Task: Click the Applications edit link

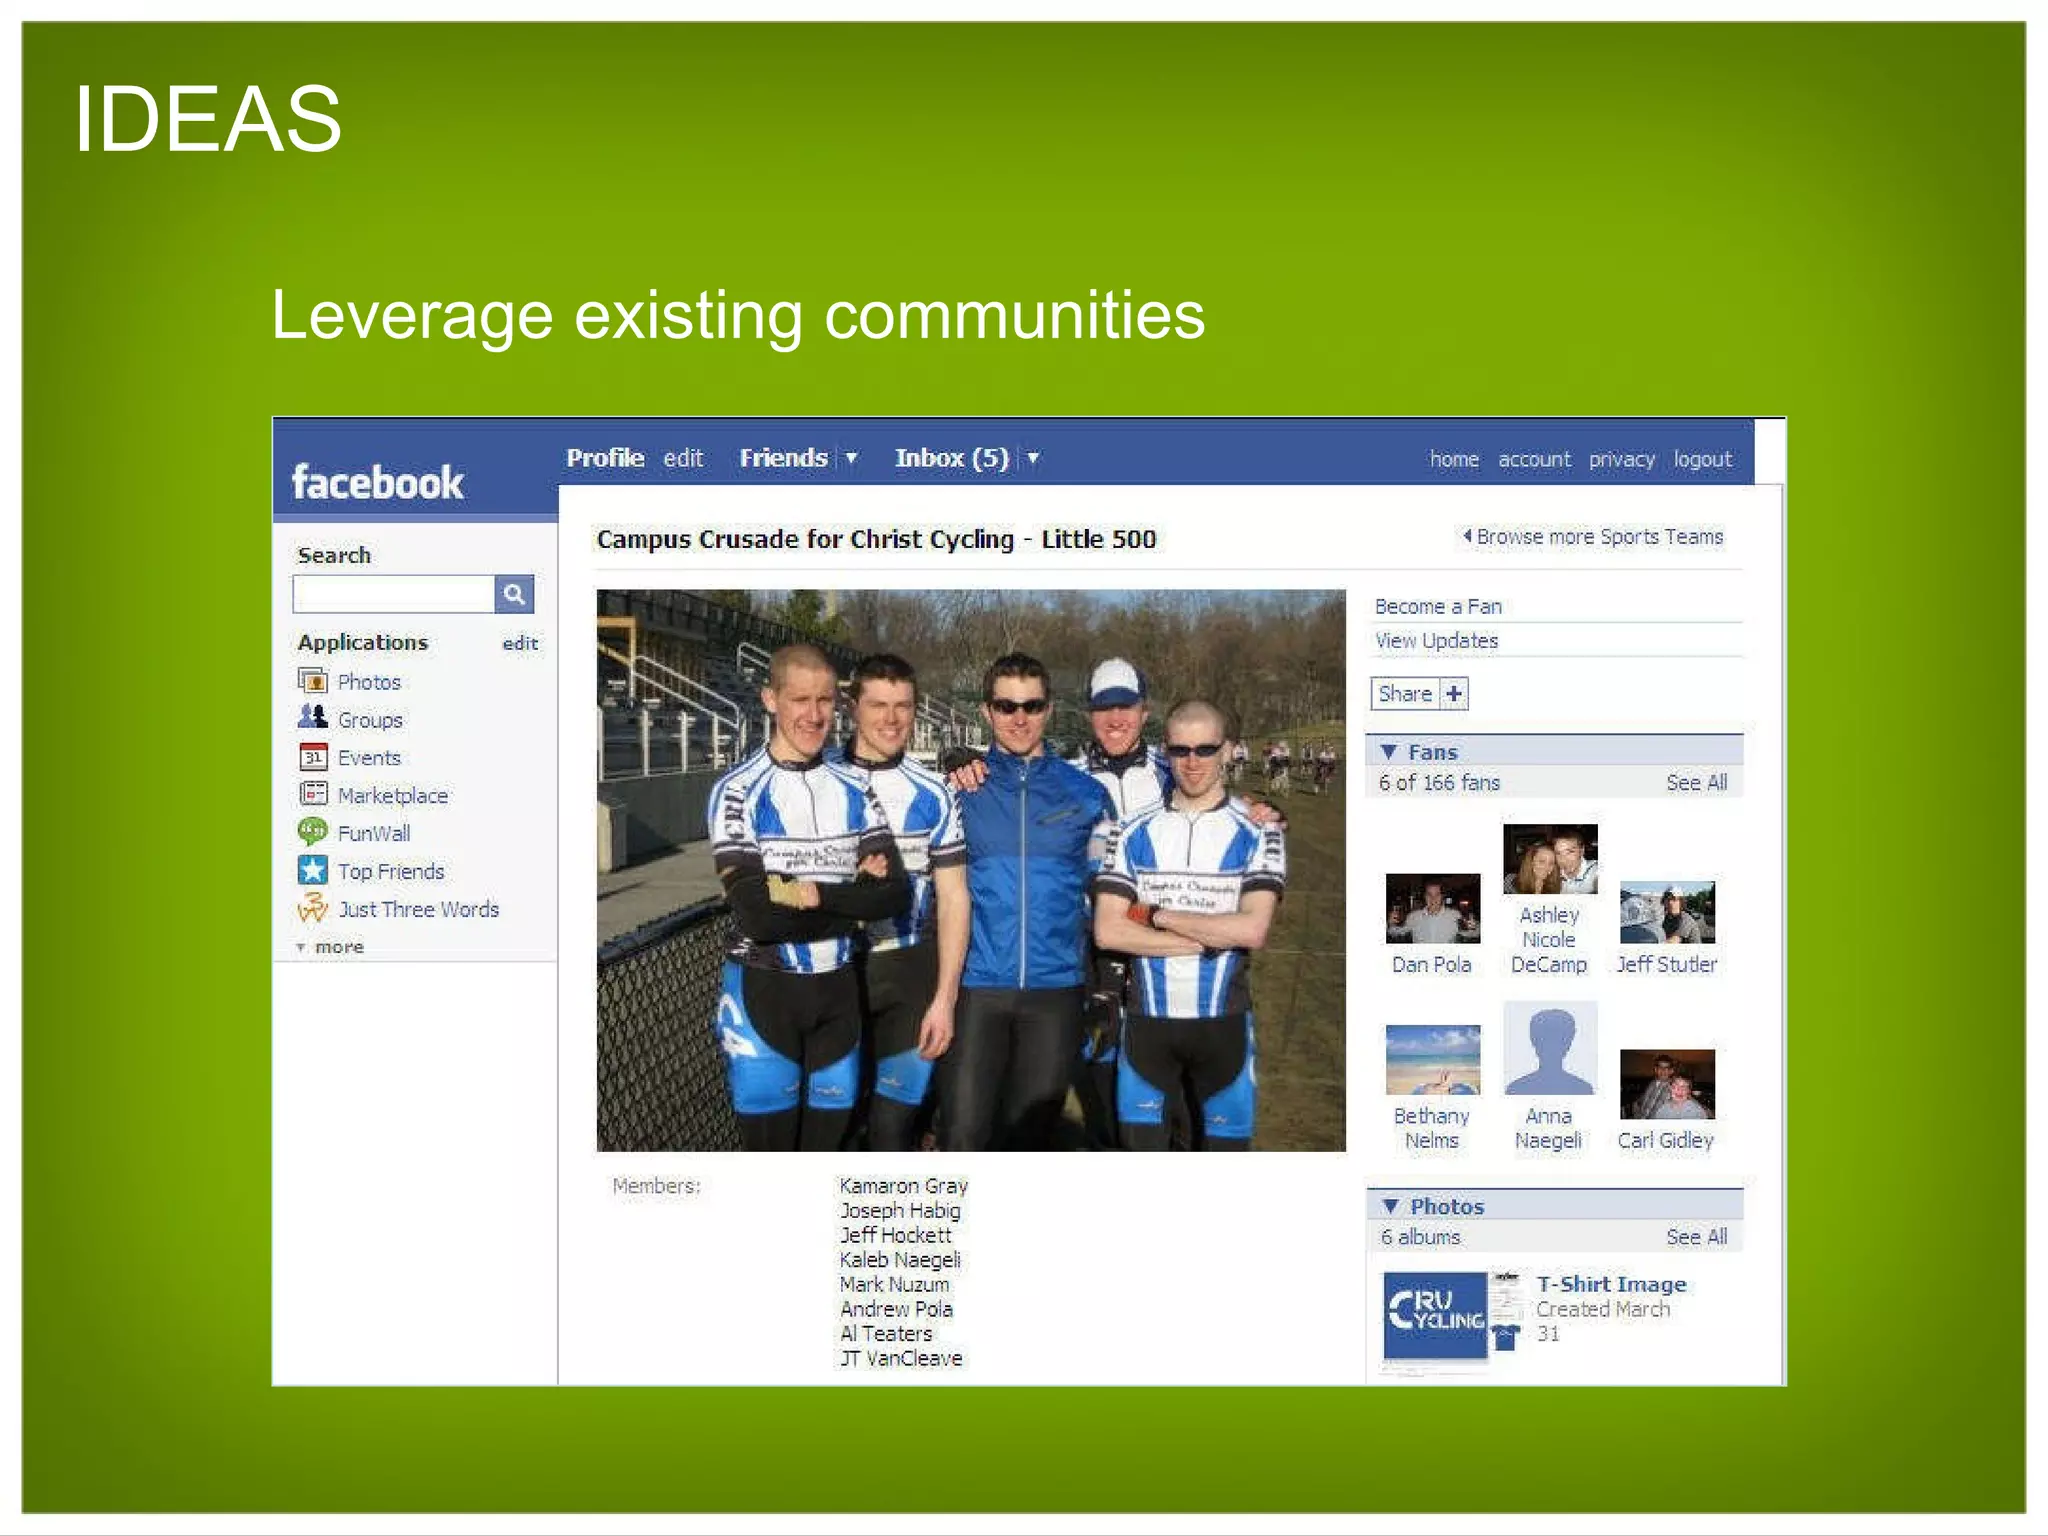Action: [x=520, y=643]
